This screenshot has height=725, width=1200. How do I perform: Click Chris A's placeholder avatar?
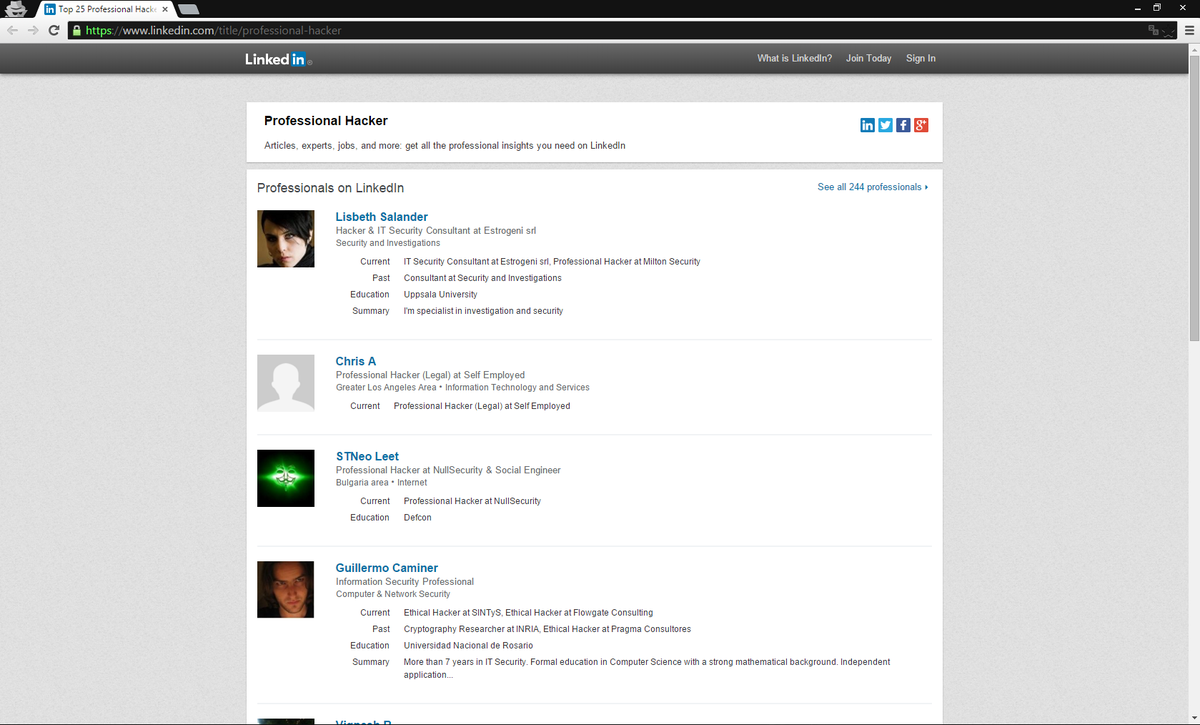click(286, 383)
